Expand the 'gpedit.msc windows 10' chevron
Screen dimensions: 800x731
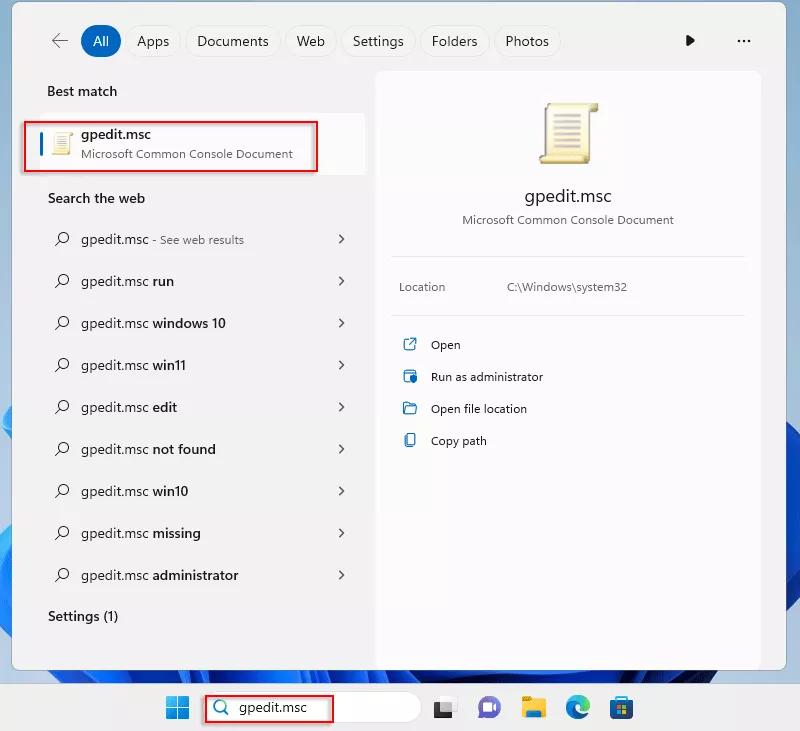(341, 323)
